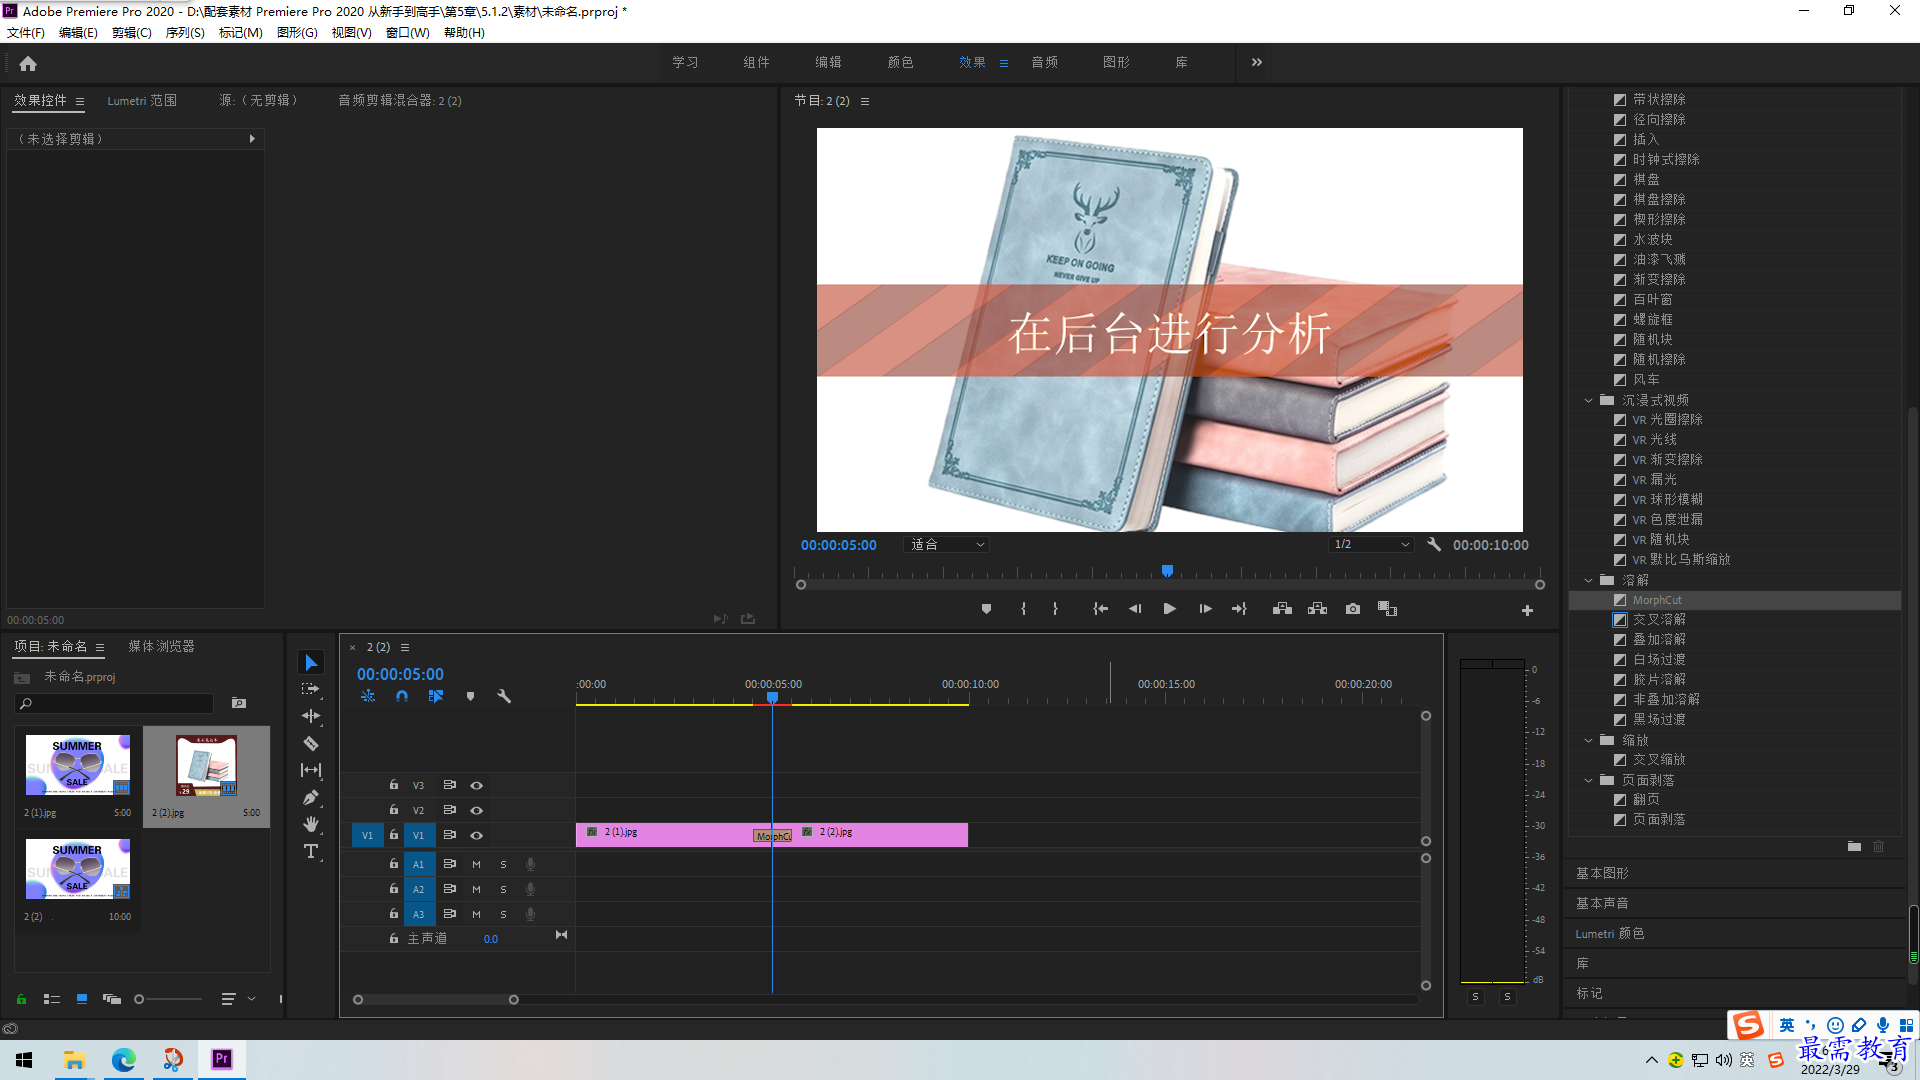Collapse the 沉浸式视频 effects folder

1588,400
